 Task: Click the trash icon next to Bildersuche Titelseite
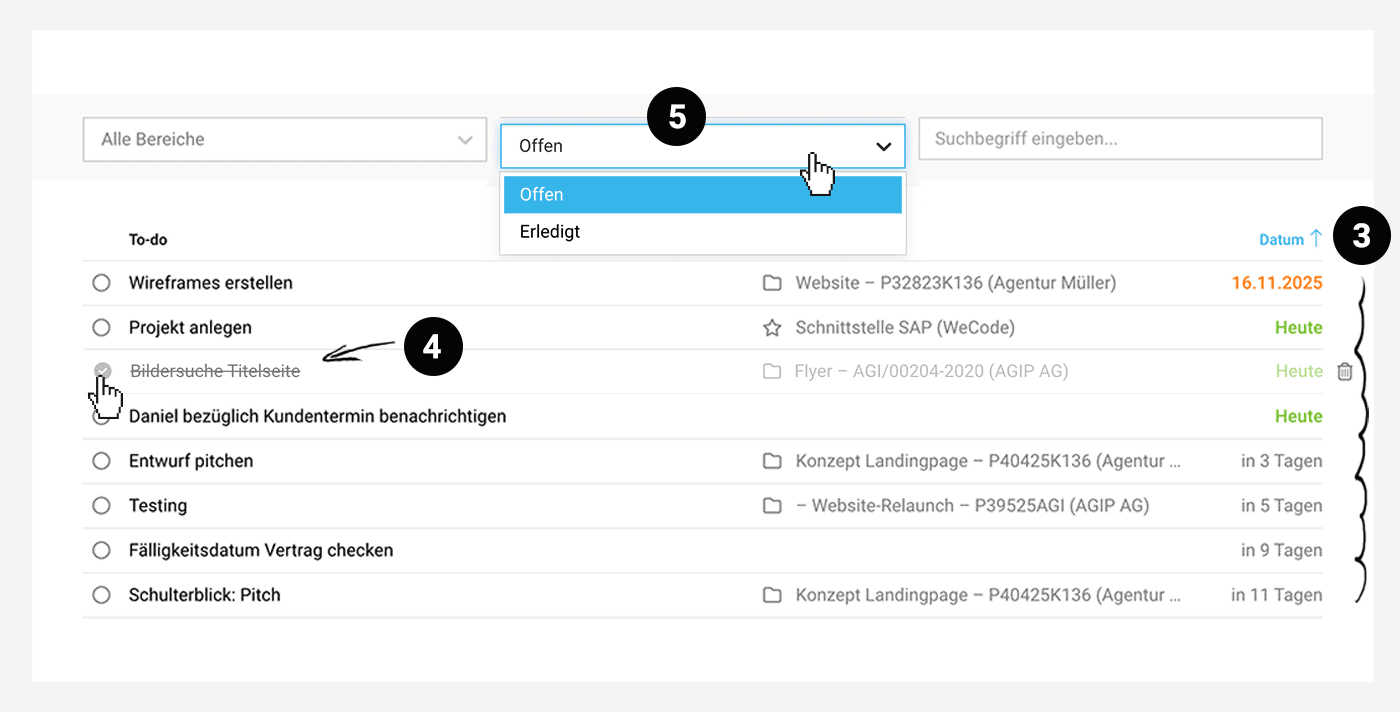[x=1345, y=372]
